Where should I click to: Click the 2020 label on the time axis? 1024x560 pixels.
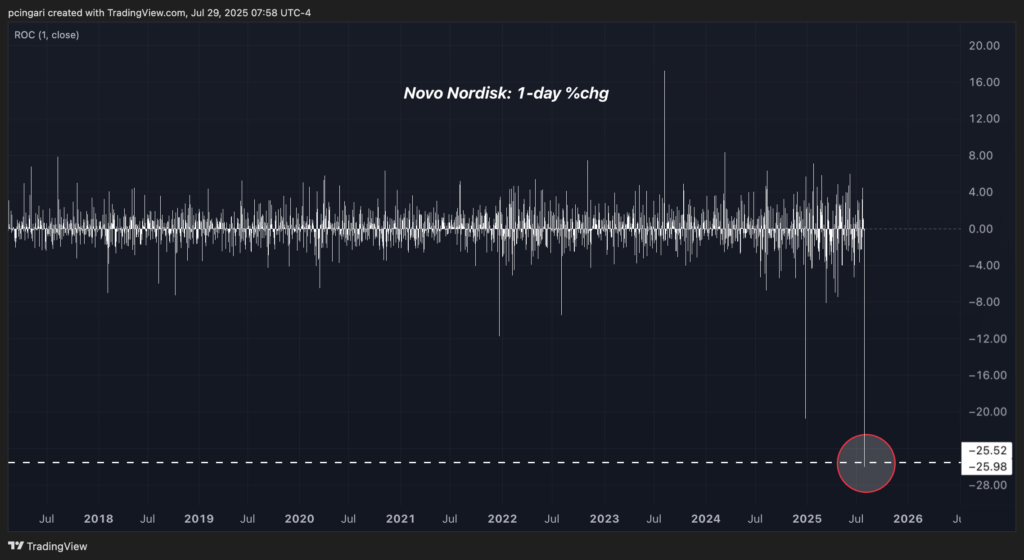(299, 519)
